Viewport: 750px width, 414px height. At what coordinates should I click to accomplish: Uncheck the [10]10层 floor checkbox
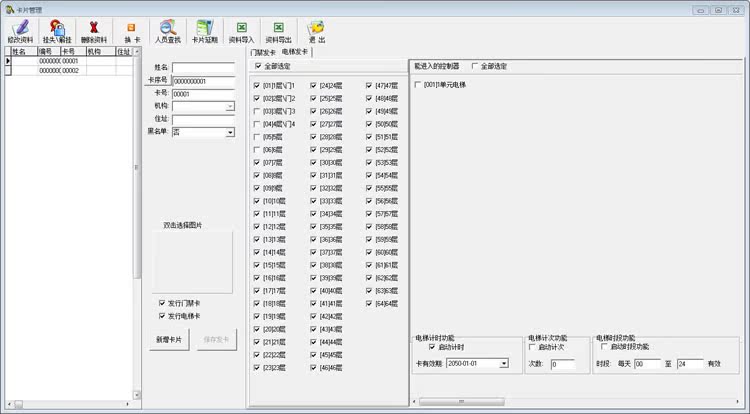tap(257, 201)
